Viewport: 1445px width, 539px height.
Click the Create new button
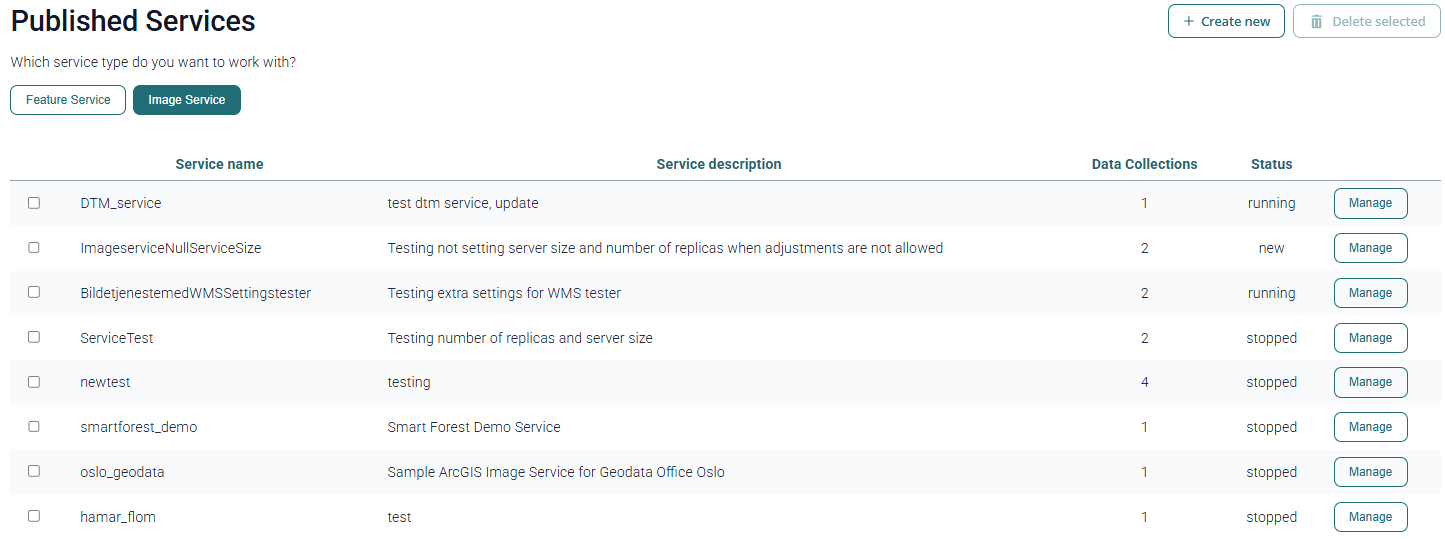coord(1226,21)
